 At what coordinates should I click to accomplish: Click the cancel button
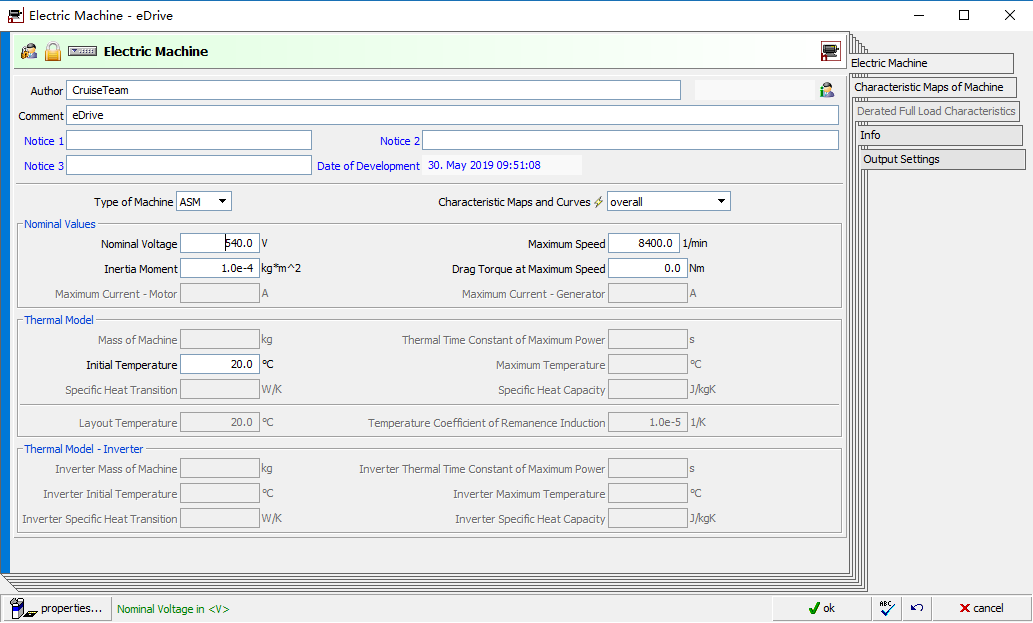[982, 608]
